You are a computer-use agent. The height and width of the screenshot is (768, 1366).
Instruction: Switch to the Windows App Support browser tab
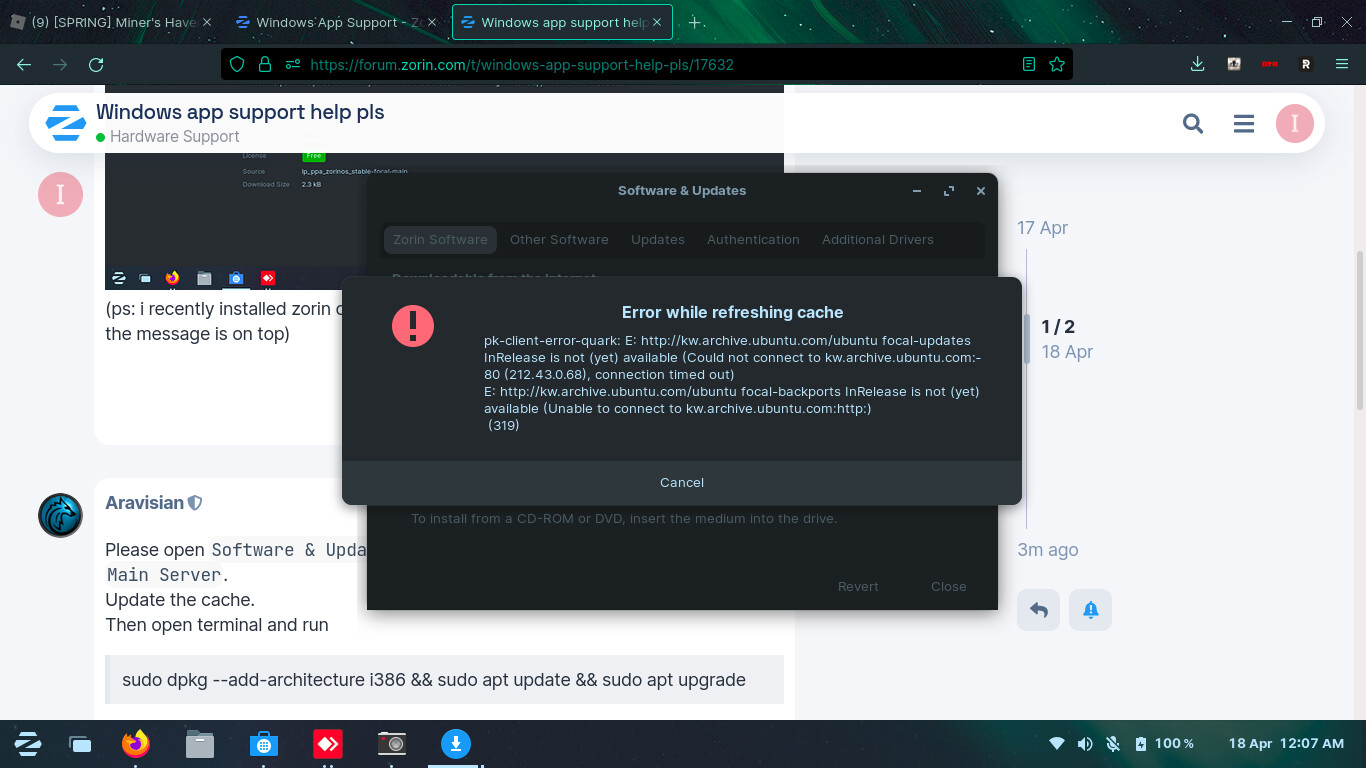pyautogui.click(x=336, y=22)
